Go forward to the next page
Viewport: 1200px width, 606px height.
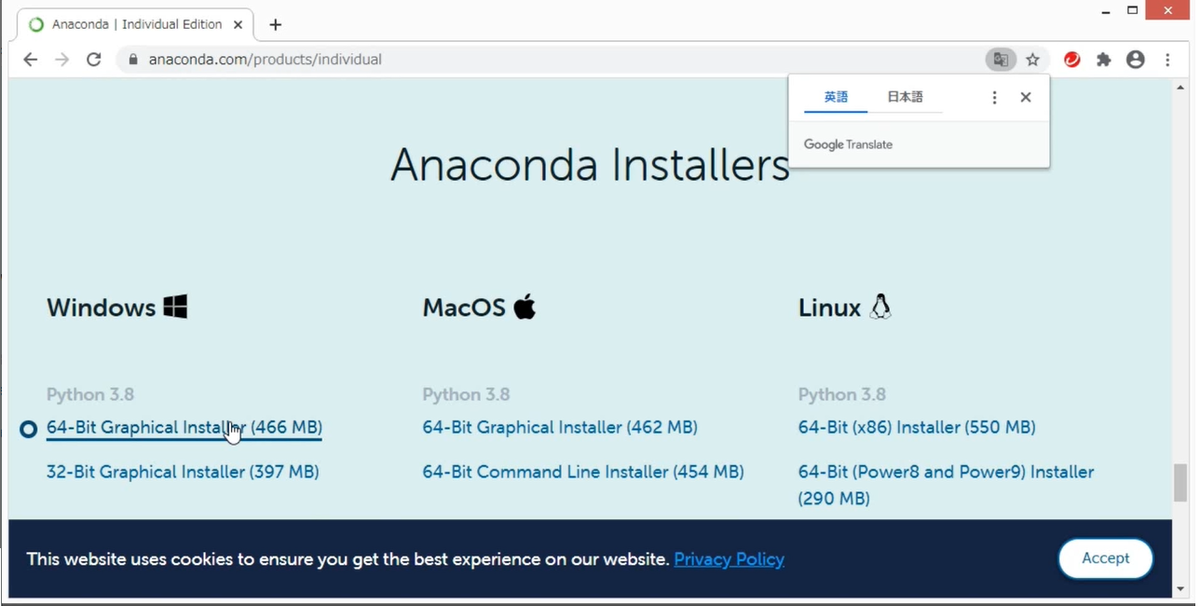(x=62, y=60)
